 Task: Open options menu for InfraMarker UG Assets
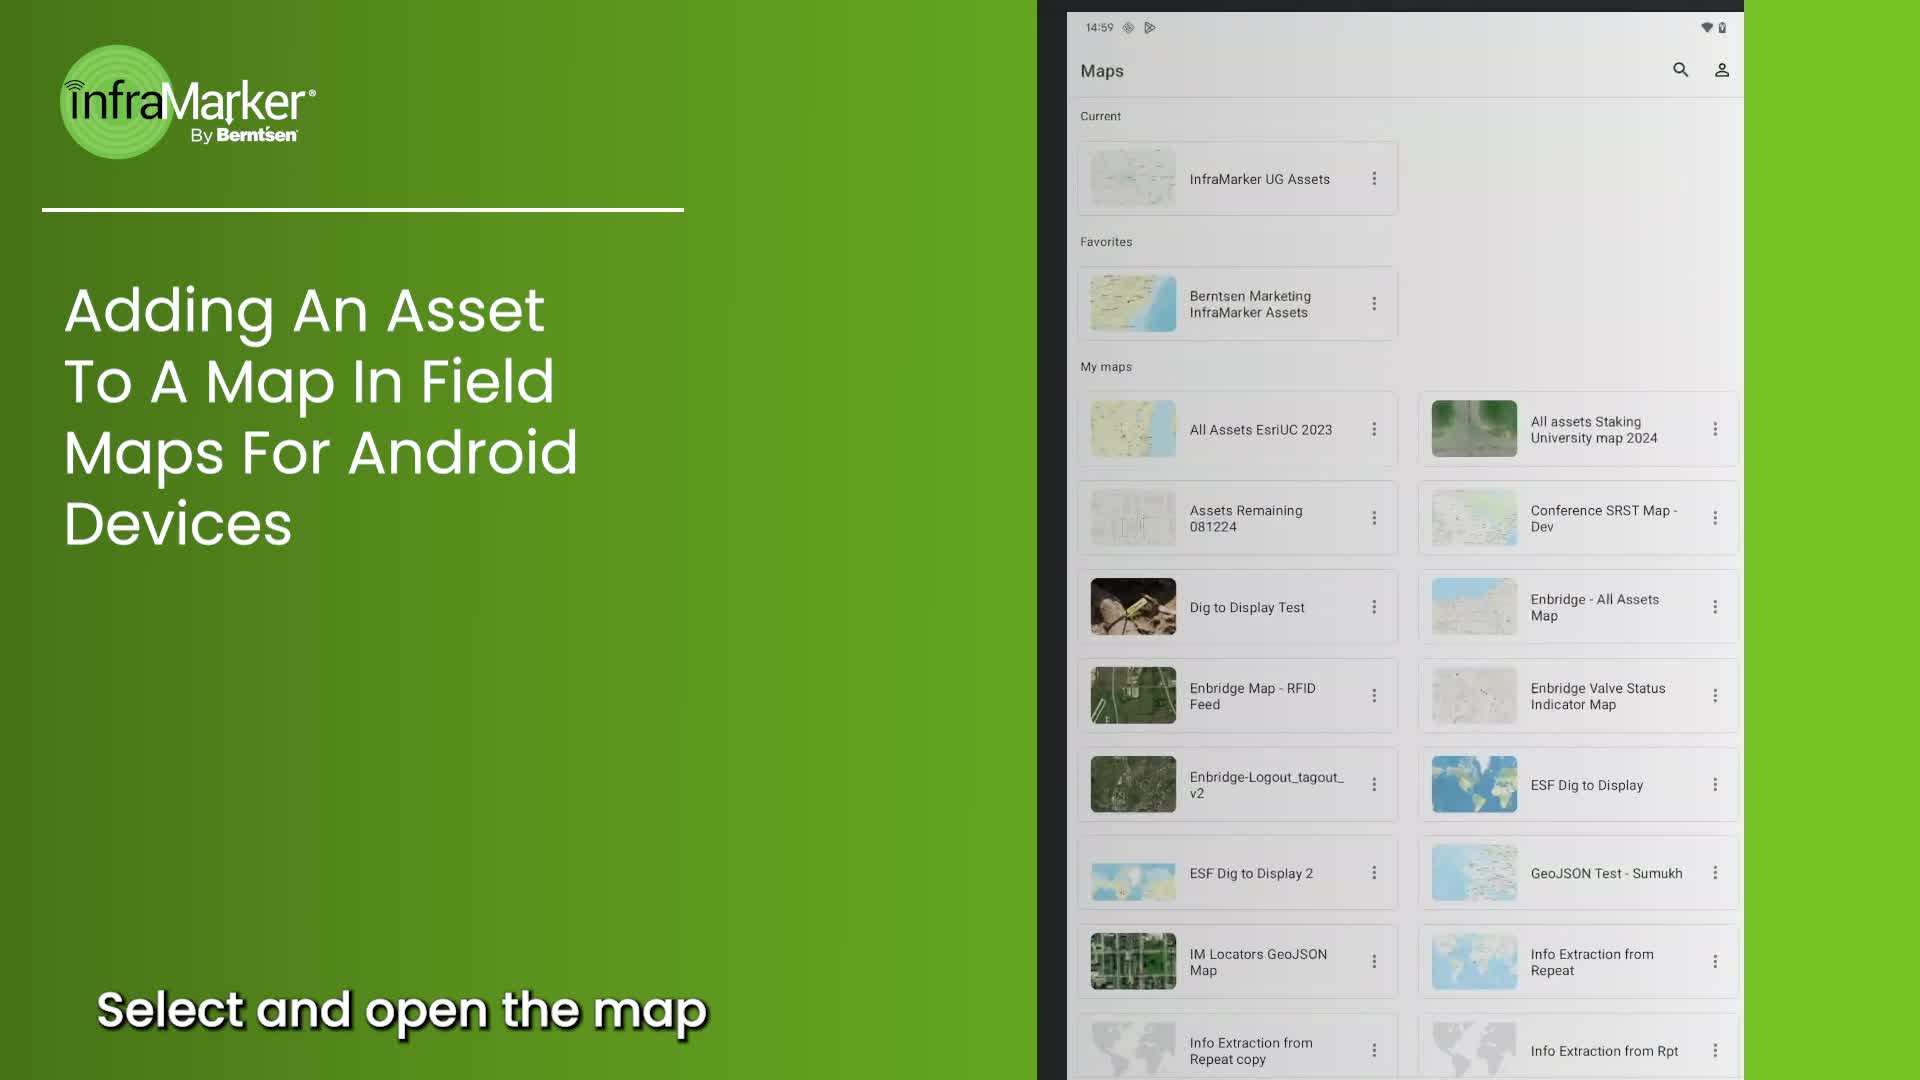click(x=1374, y=179)
